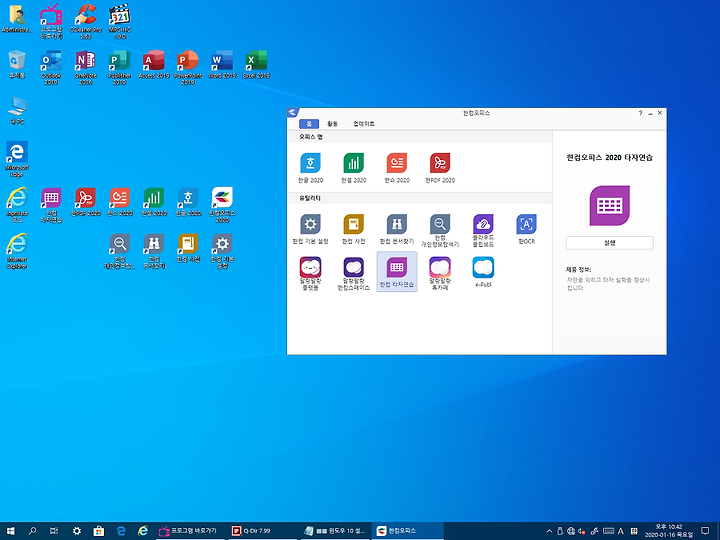Open the notification center icon
The image size is (720, 540).
pos(705,531)
